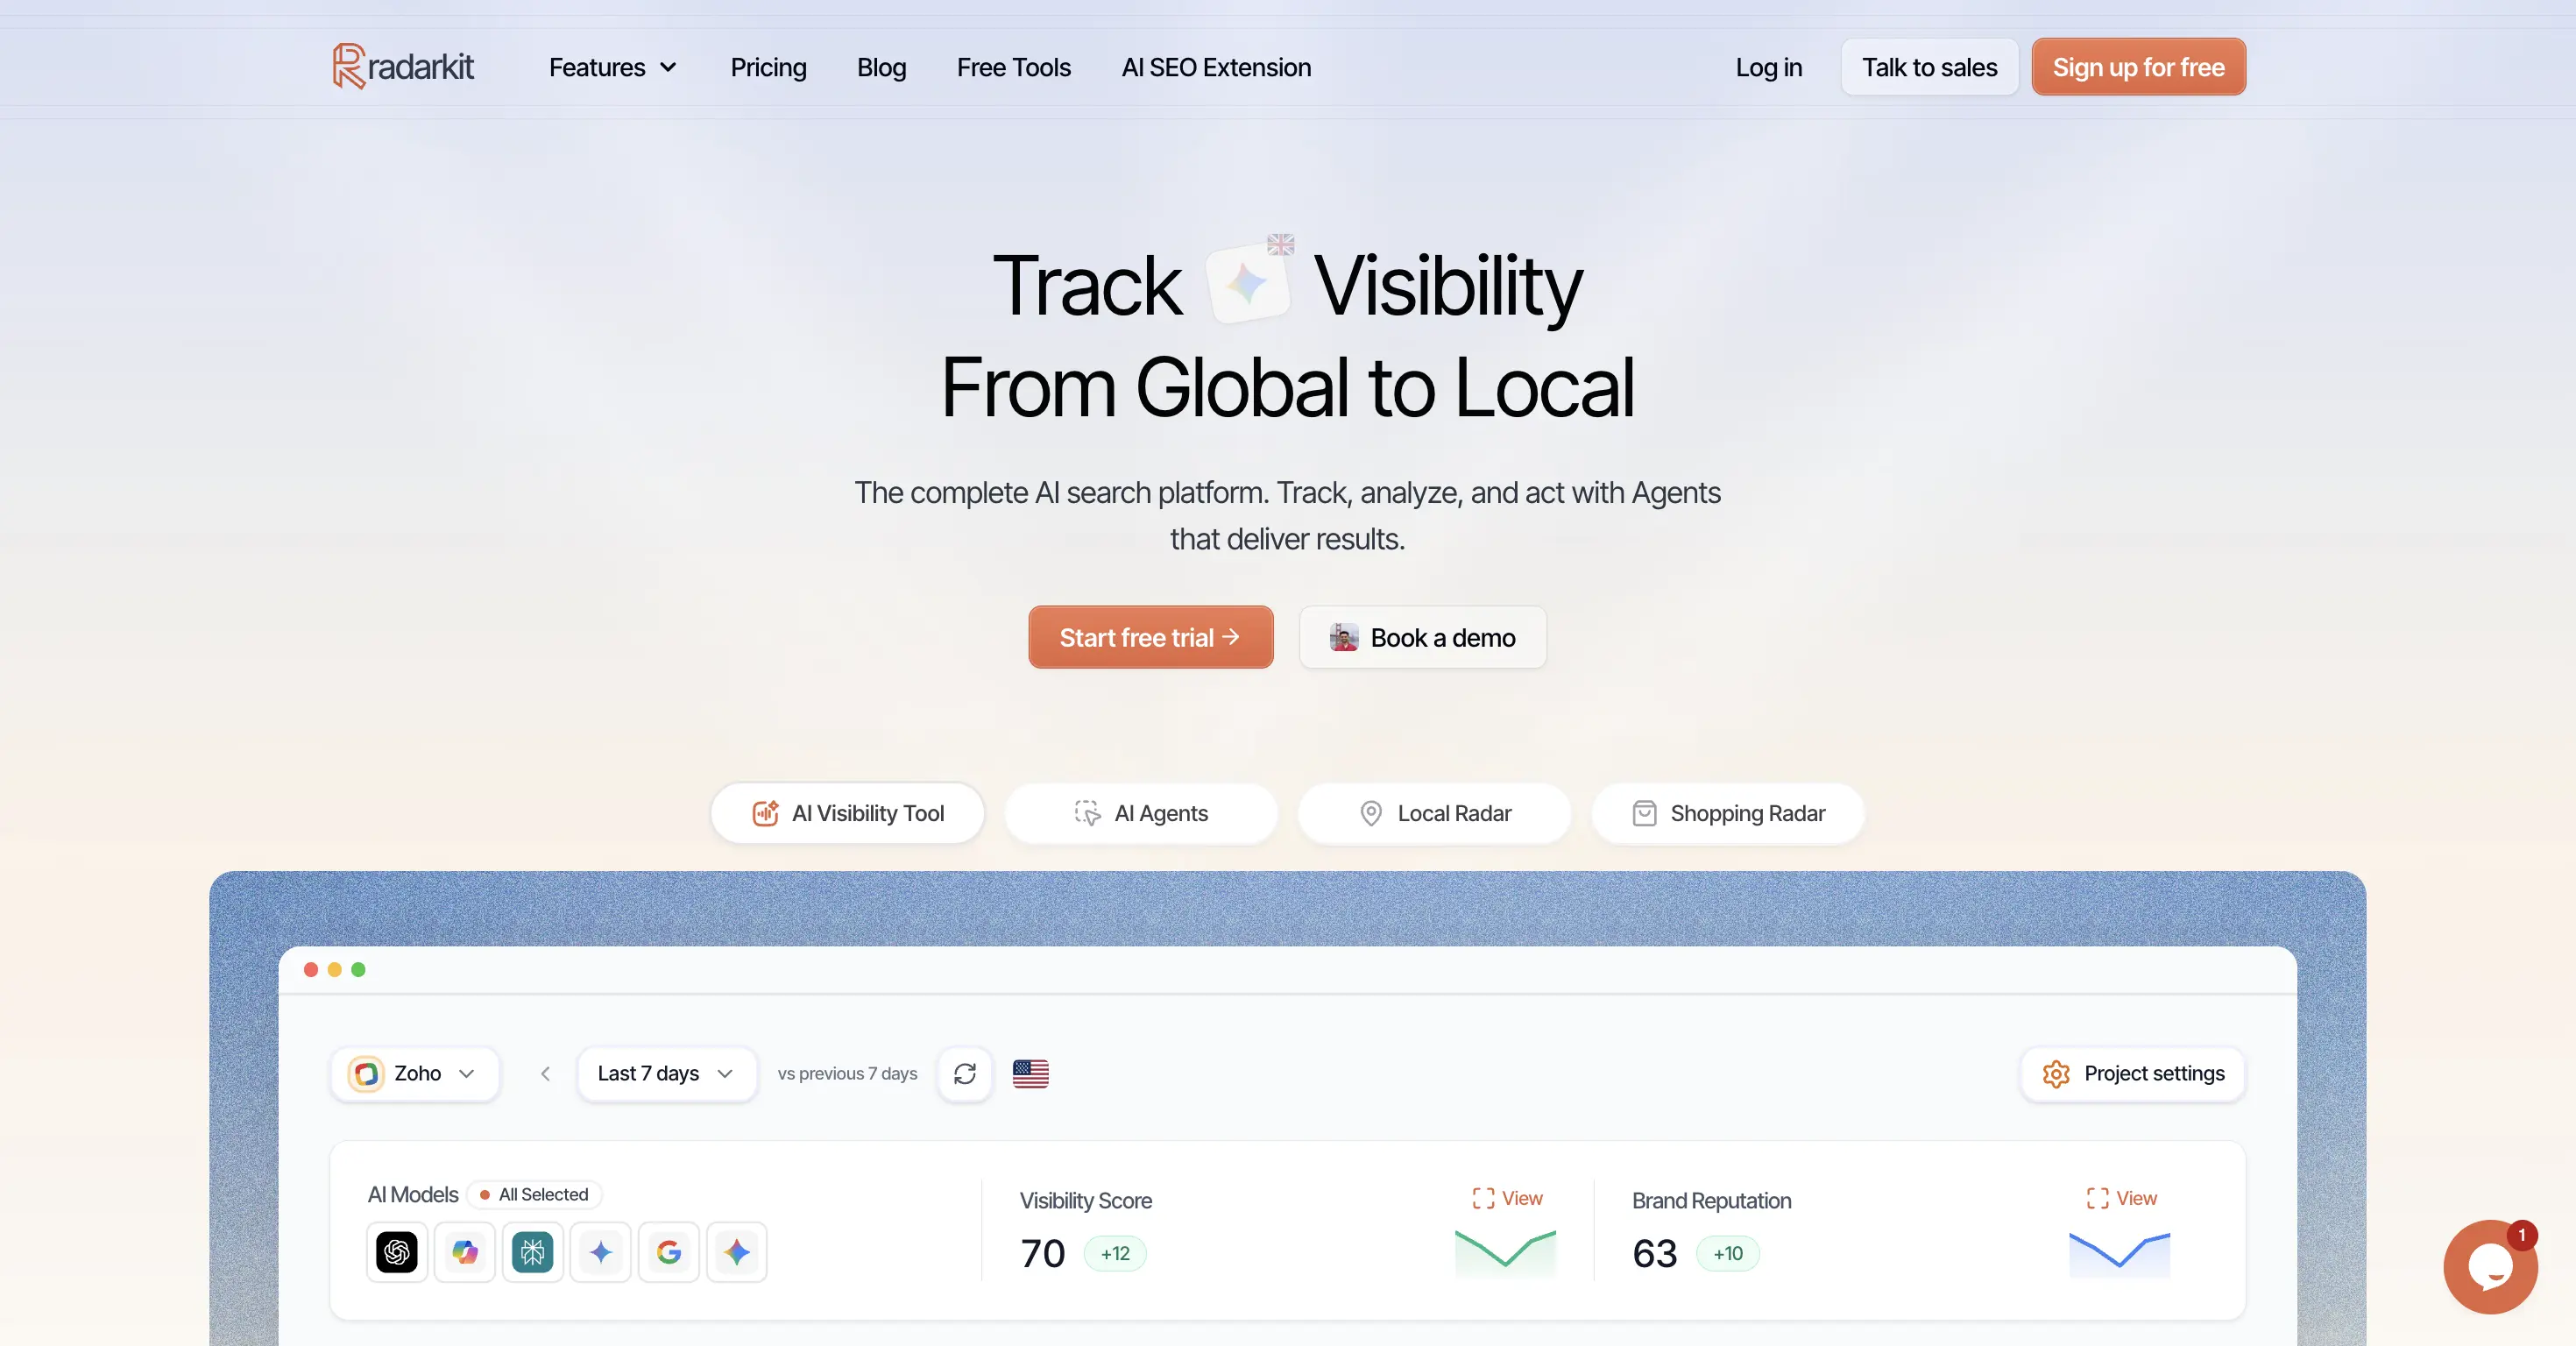Toggle the All Selected models pill
The height and width of the screenshot is (1346, 2576).
pos(535,1195)
